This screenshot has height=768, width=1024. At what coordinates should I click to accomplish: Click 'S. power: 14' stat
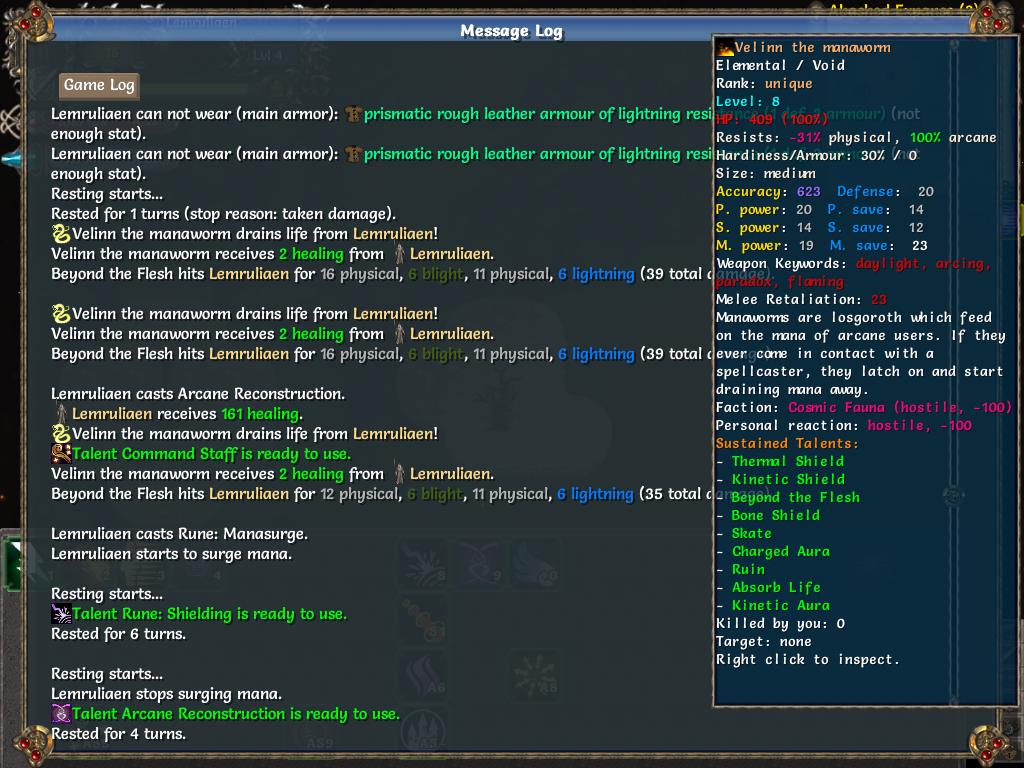[x=764, y=228]
